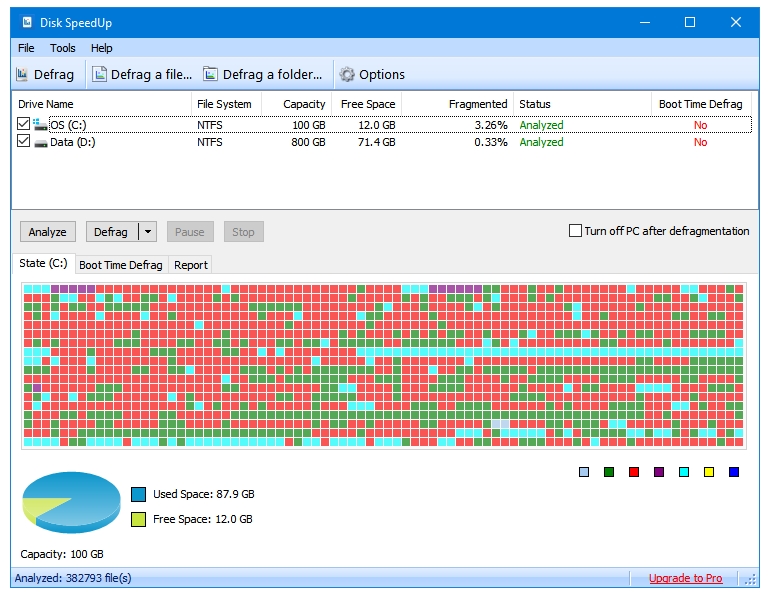Image resolution: width=769 pixels, height=596 pixels.
Task: Sort by Capacity column header
Action: click(x=296, y=104)
